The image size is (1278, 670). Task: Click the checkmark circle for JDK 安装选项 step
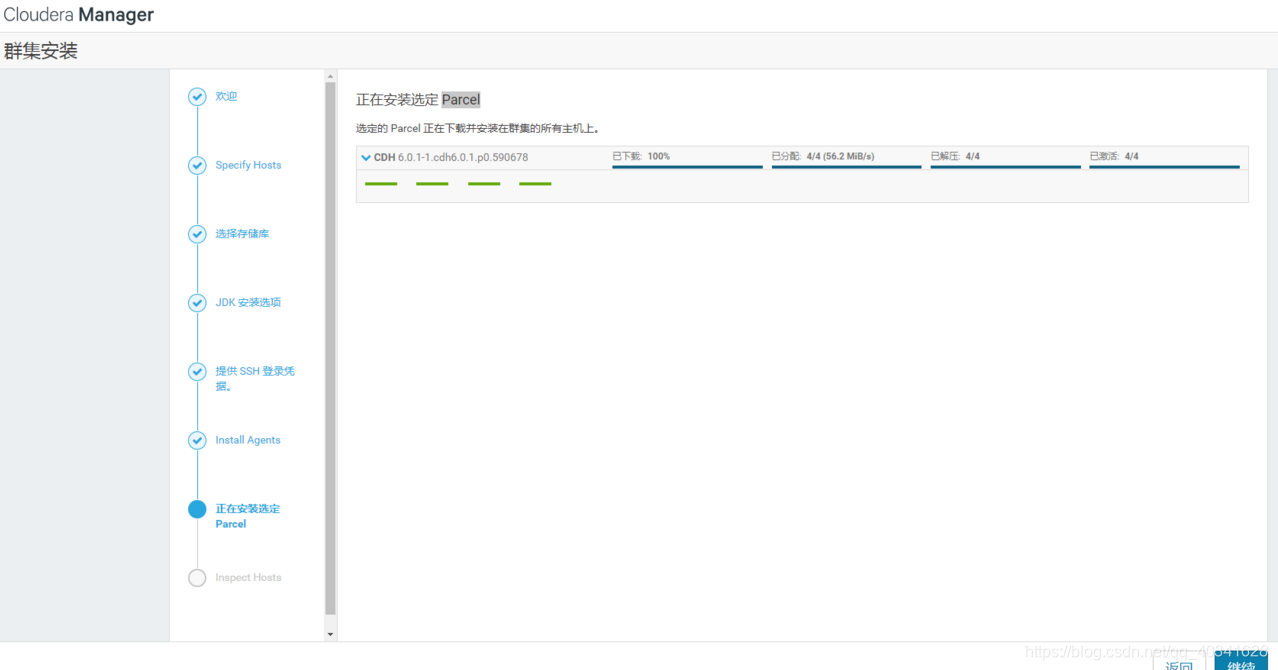coord(197,303)
